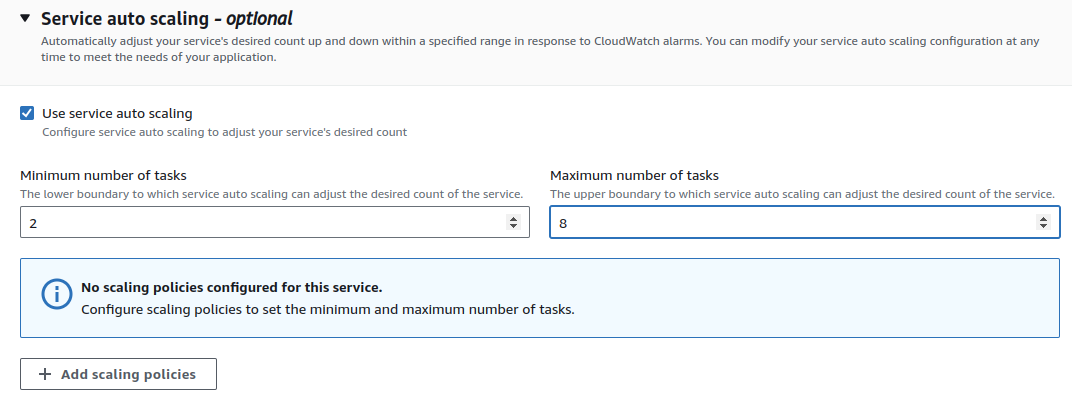This screenshot has width=1072, height=409.
Task: Uncheck the Use service auto scaling checkbox
Action: 27,113
